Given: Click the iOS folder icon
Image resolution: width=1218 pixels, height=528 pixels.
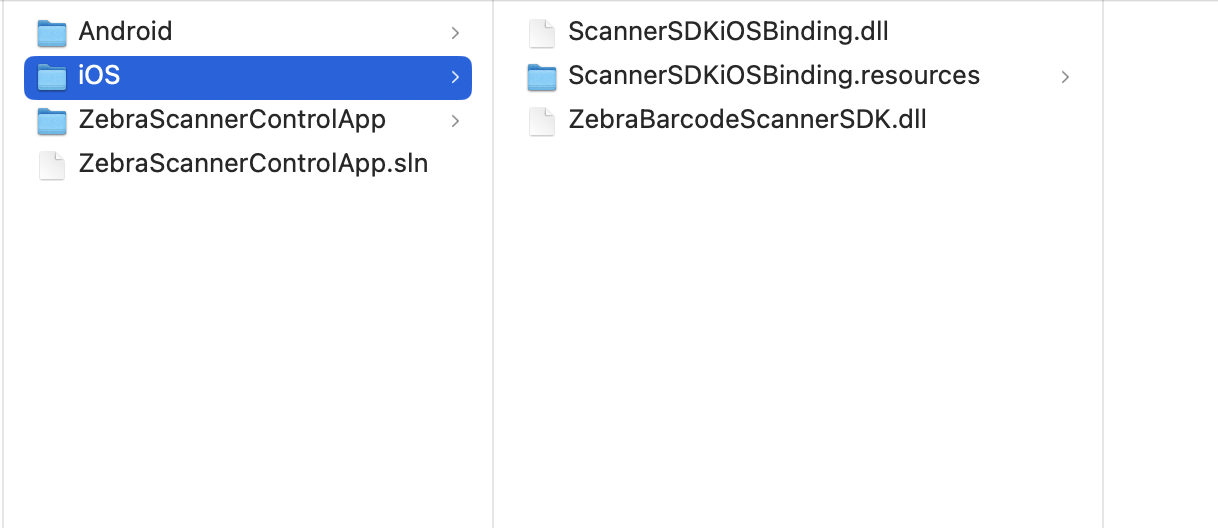Looking at the screenshot, I should (x=51, y=77).
